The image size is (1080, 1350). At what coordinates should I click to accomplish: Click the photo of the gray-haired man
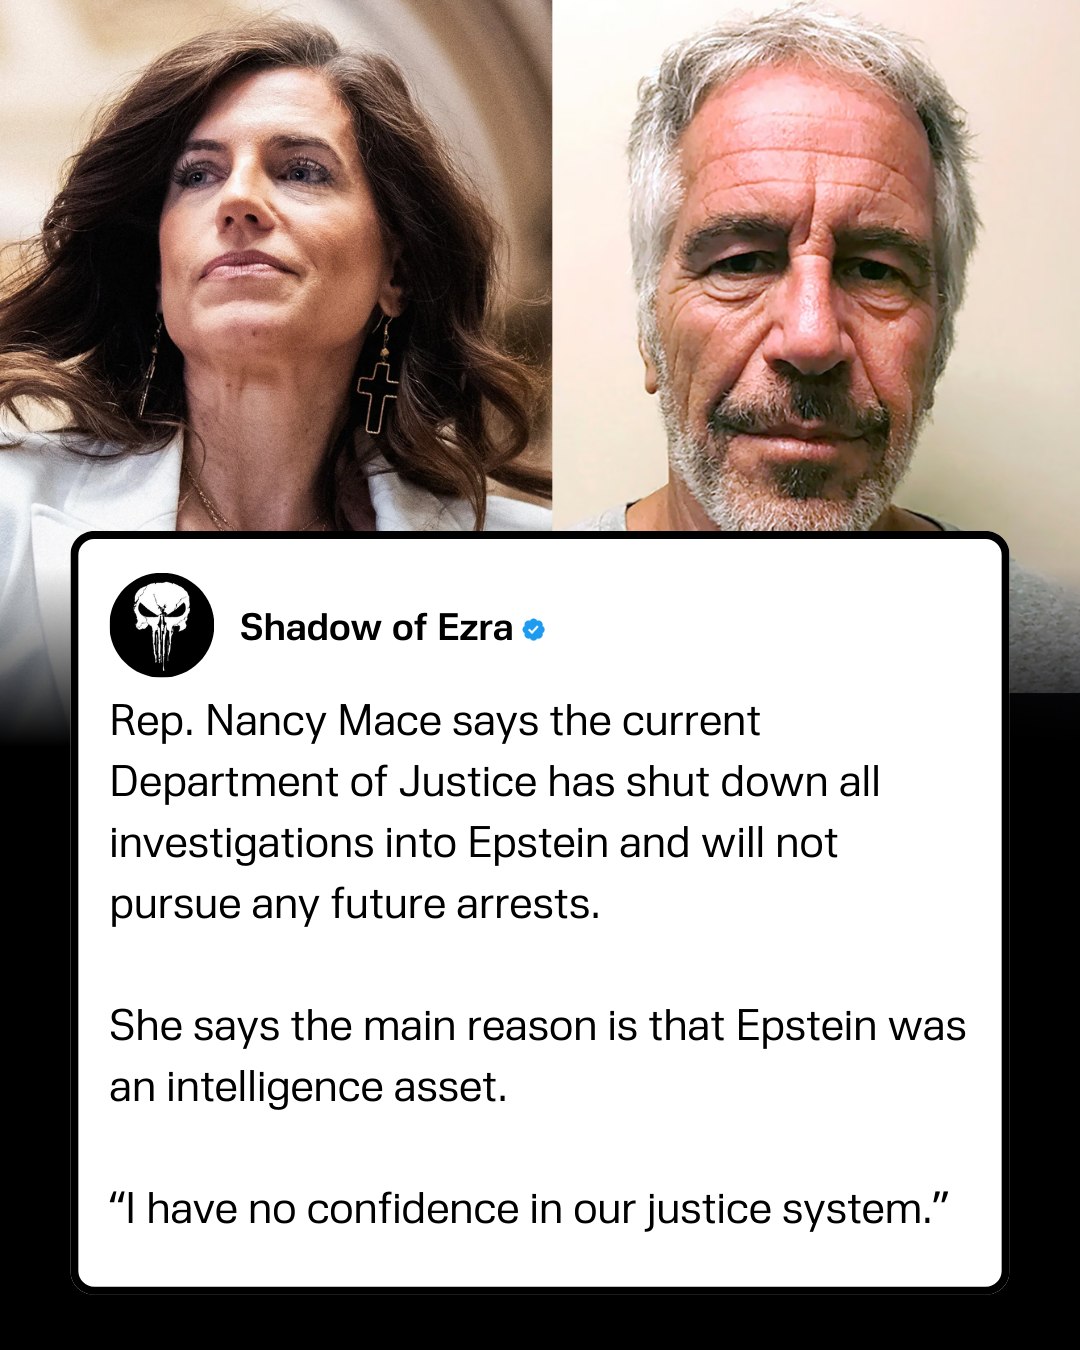816,265
